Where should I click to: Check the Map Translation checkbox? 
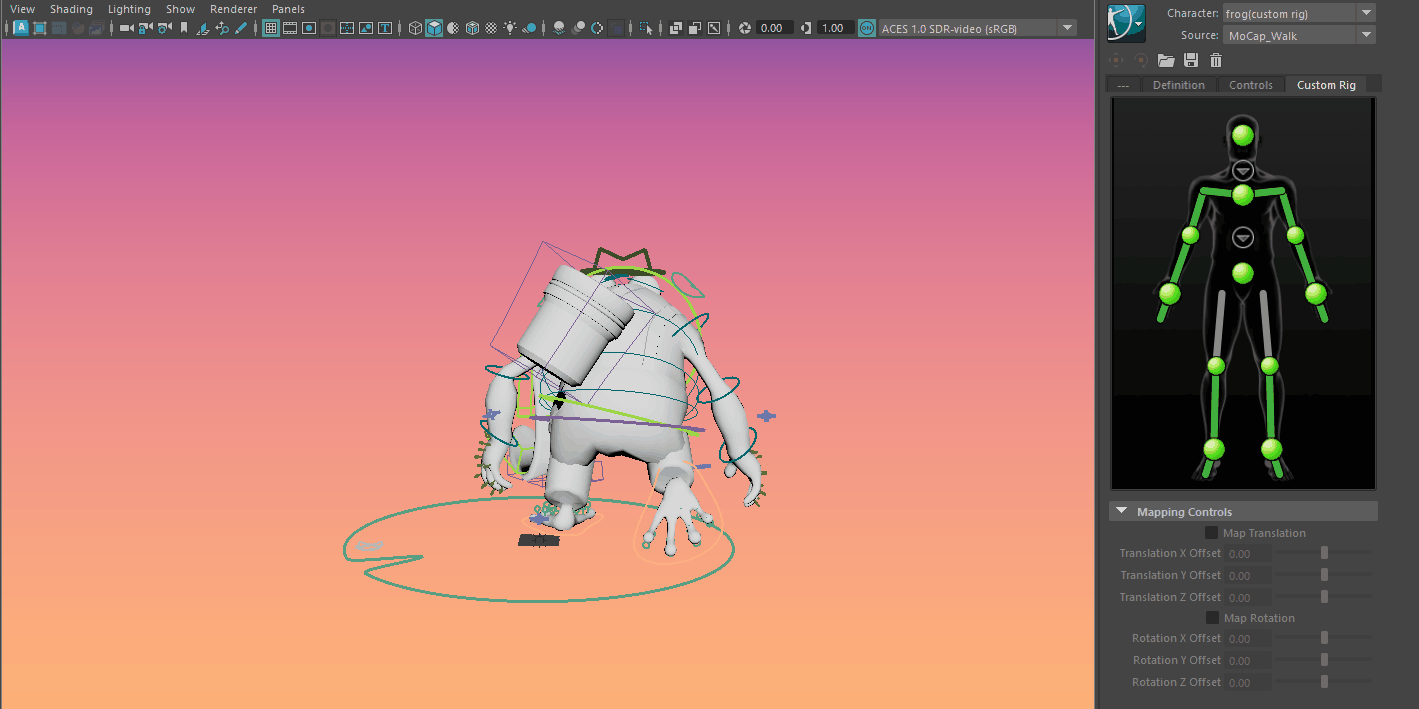click(1212, 533)
